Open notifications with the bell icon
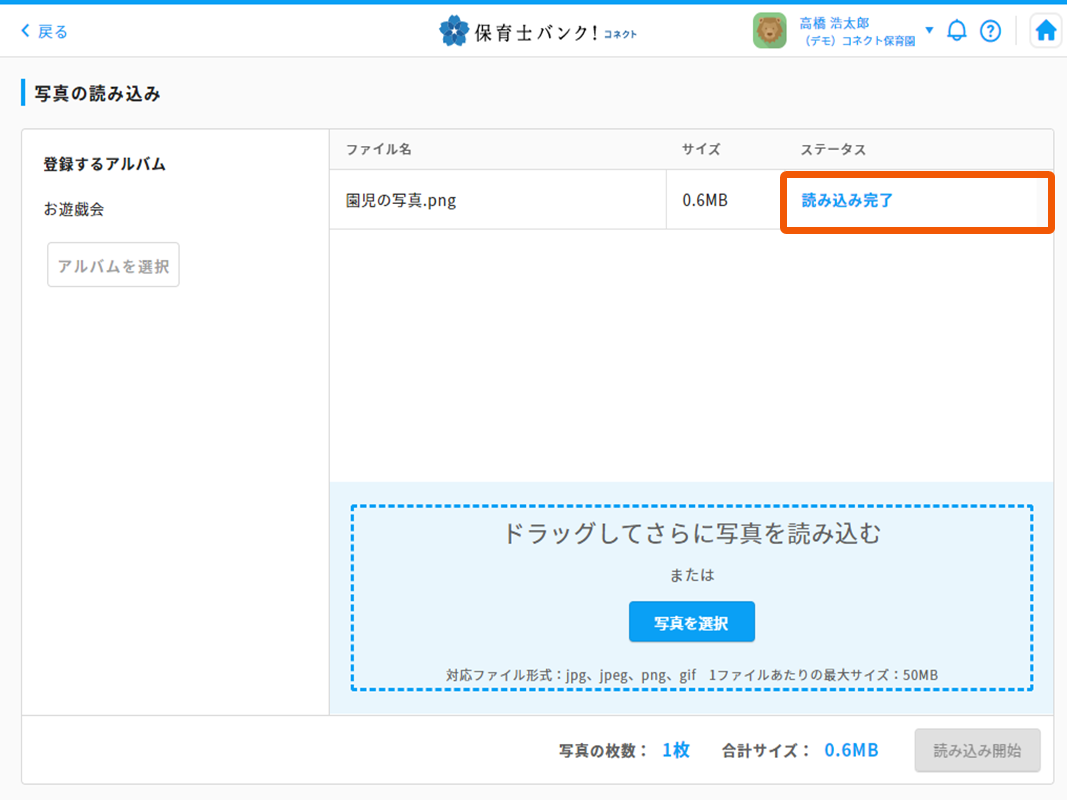 (x=957, y=31)
